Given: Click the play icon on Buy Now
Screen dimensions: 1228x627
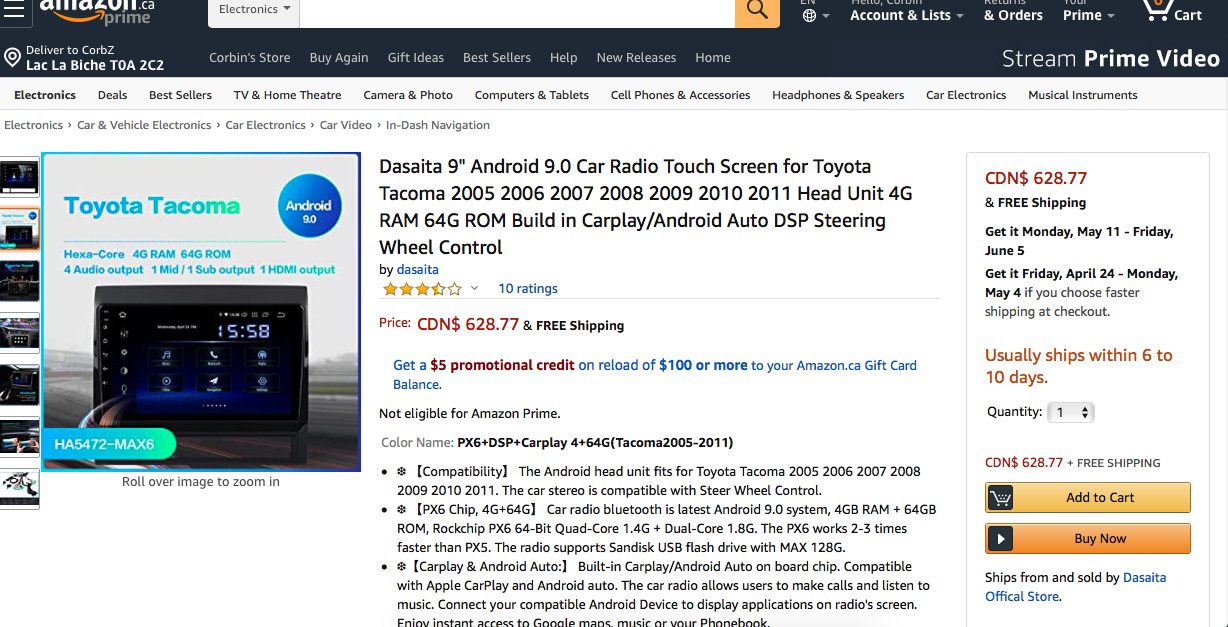Looking at the screenshot, I should coord(999,539).
